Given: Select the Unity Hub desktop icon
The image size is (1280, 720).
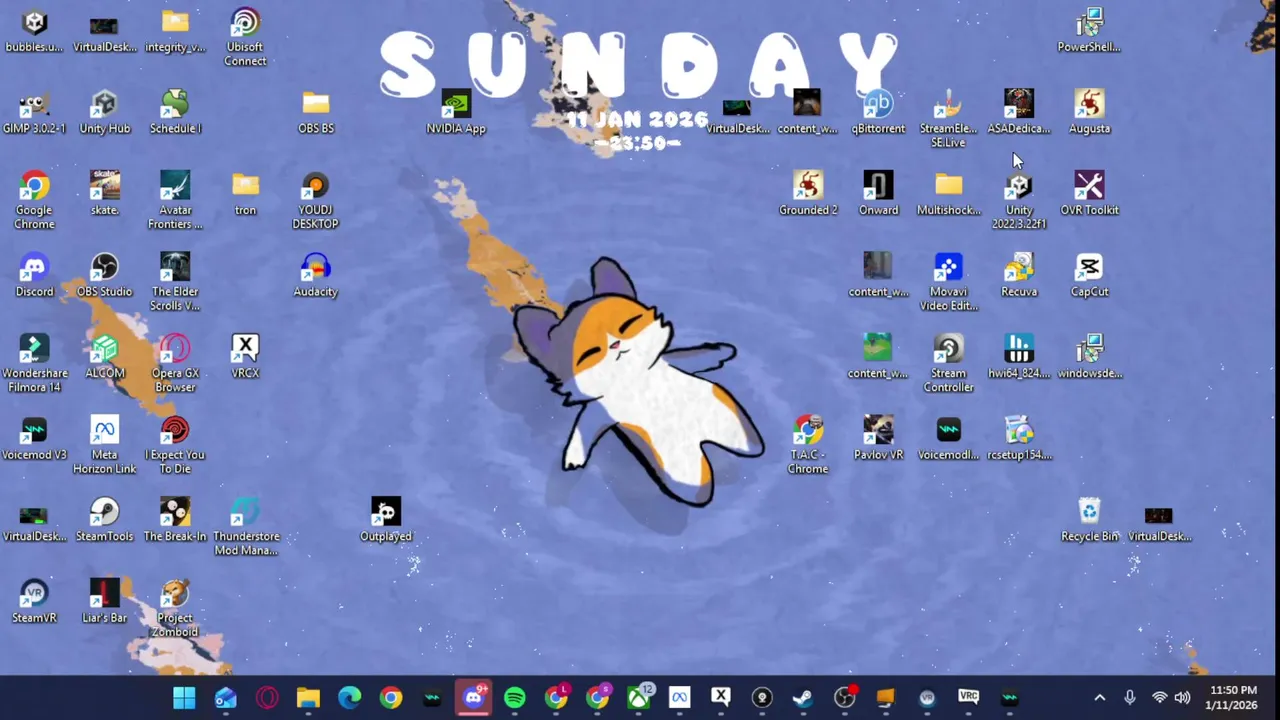Looking at the screenshot, I should pos(105,111).
